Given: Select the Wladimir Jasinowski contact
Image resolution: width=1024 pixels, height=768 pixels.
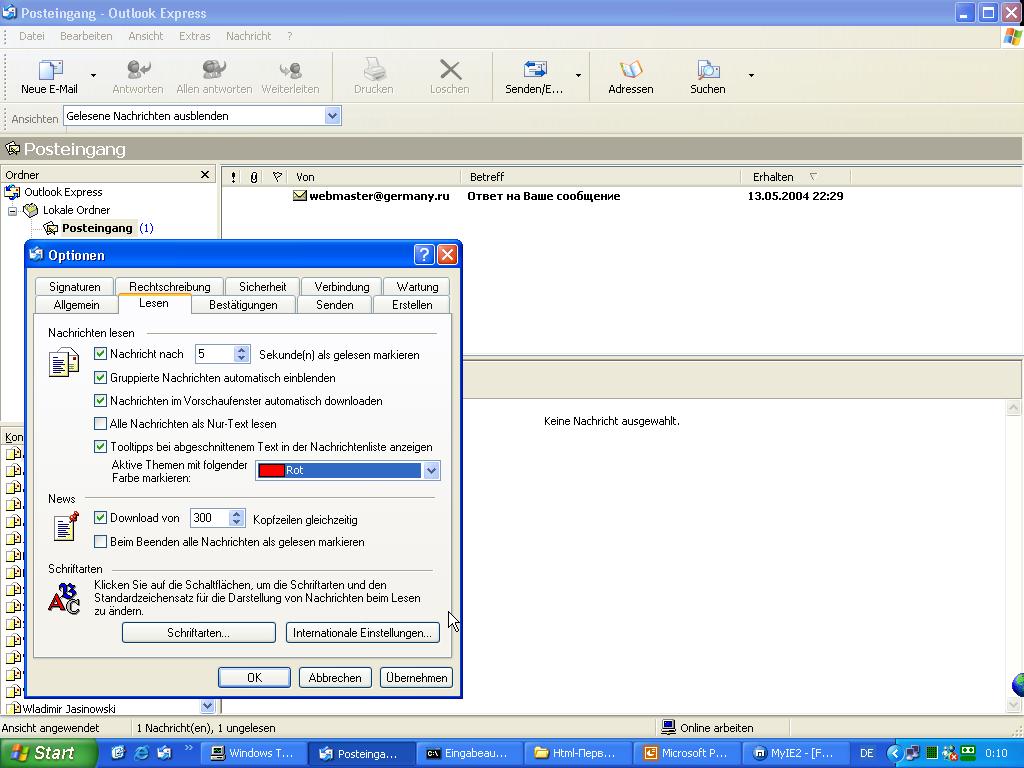Looking at the screenshot, I should pyautogui.click(x=69, y=709).
